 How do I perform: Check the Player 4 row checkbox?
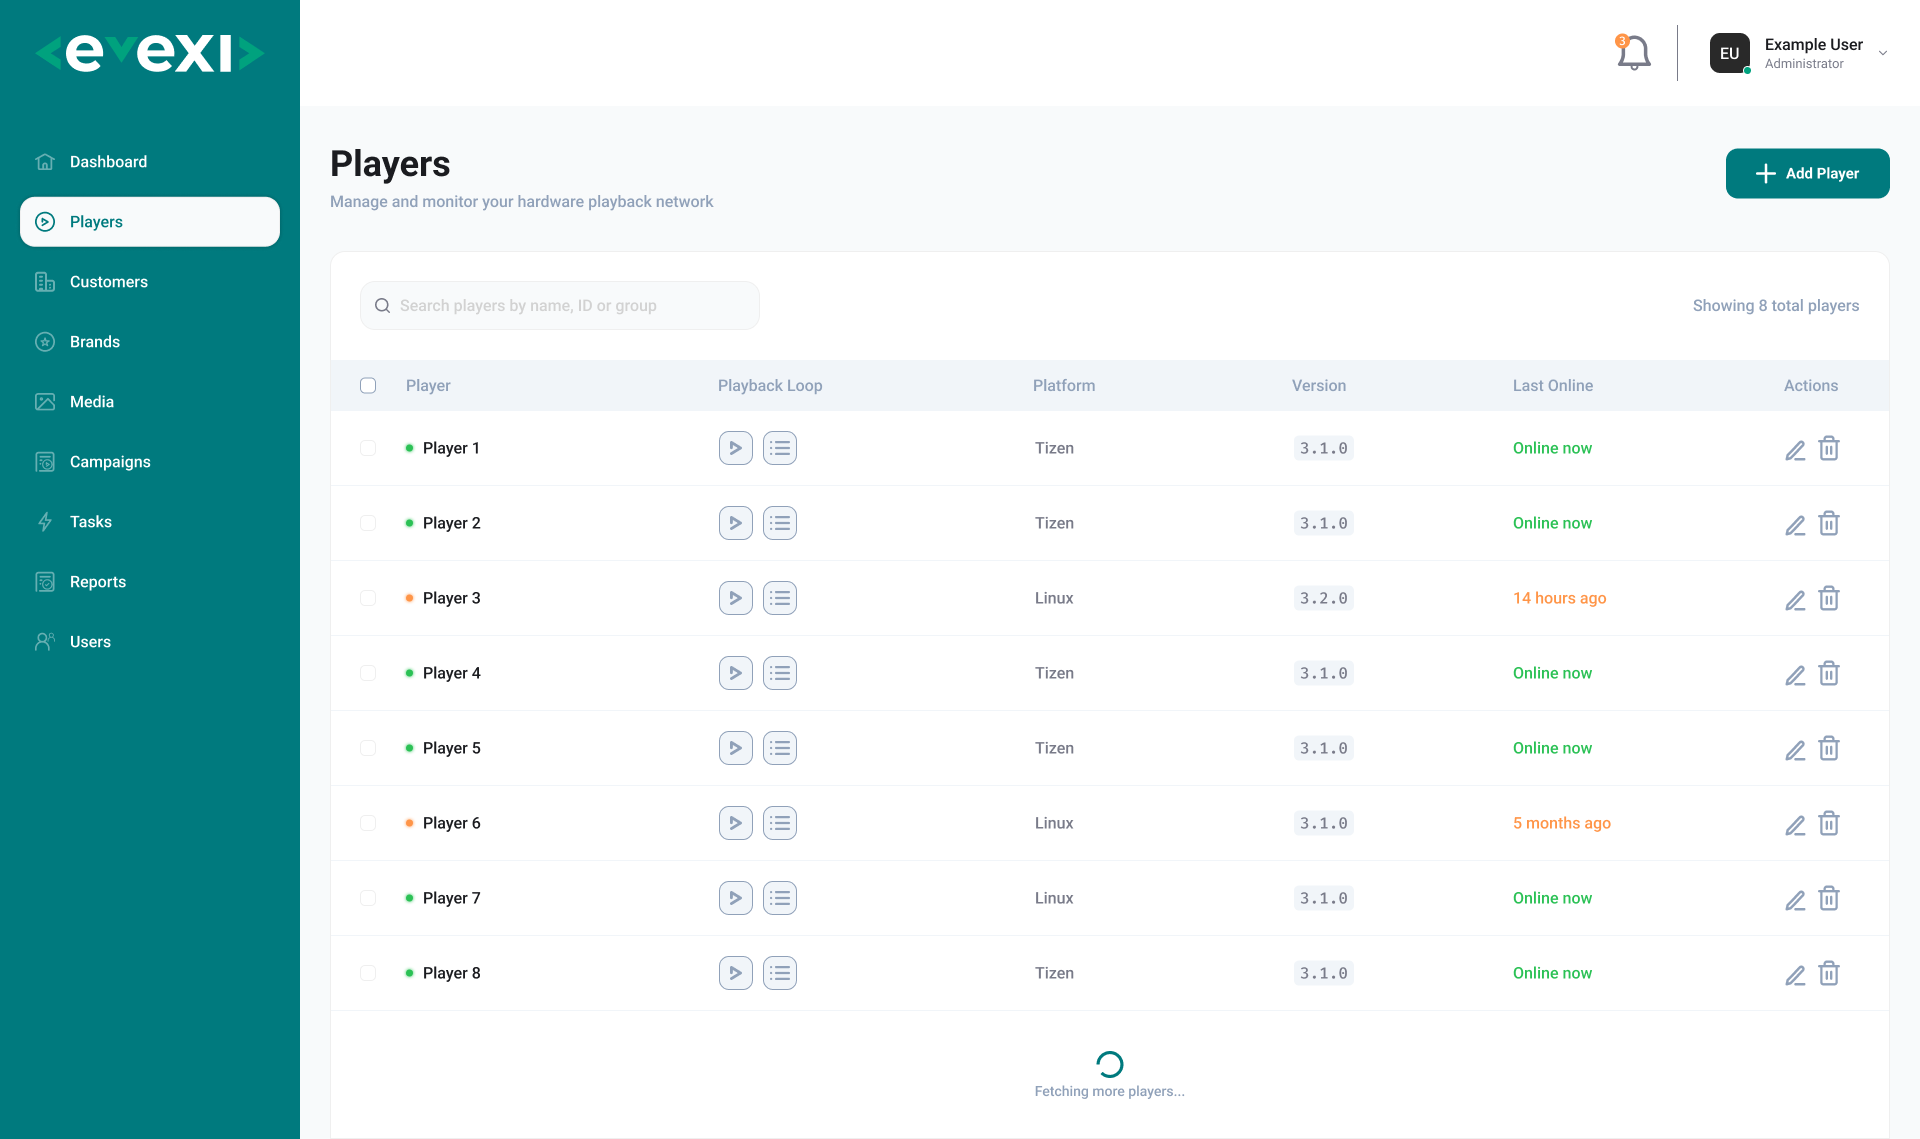368,673
